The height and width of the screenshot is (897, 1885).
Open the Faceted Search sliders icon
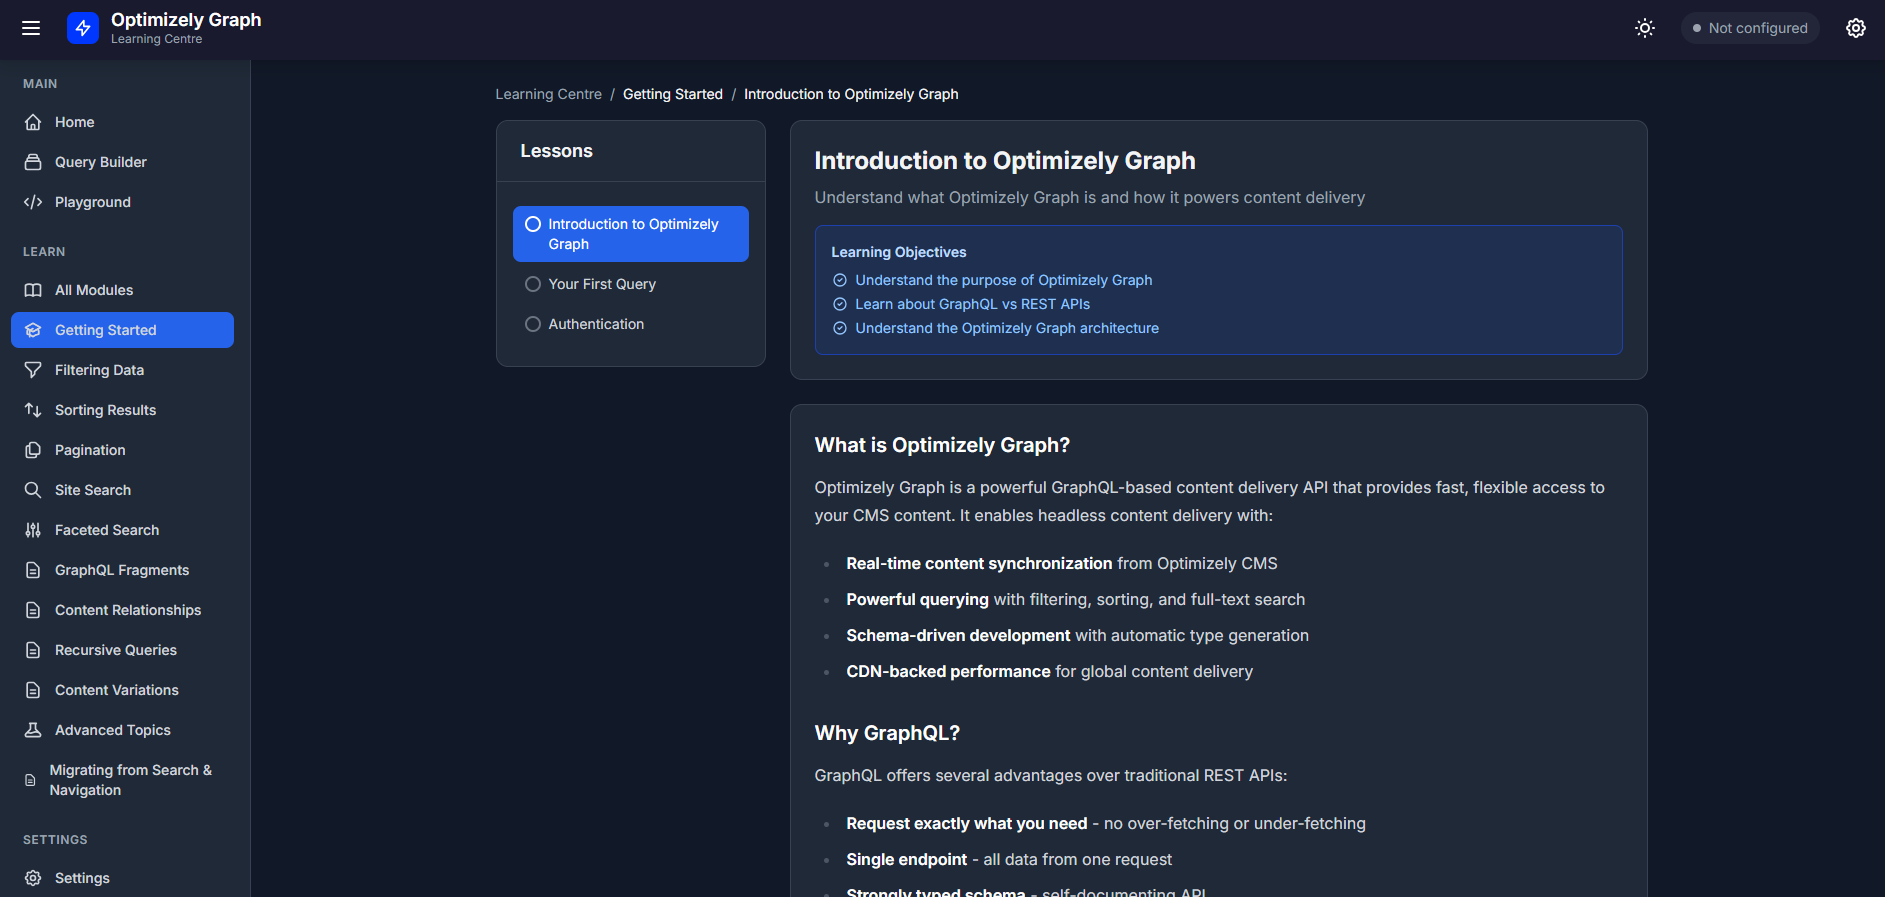click(33, 530)
